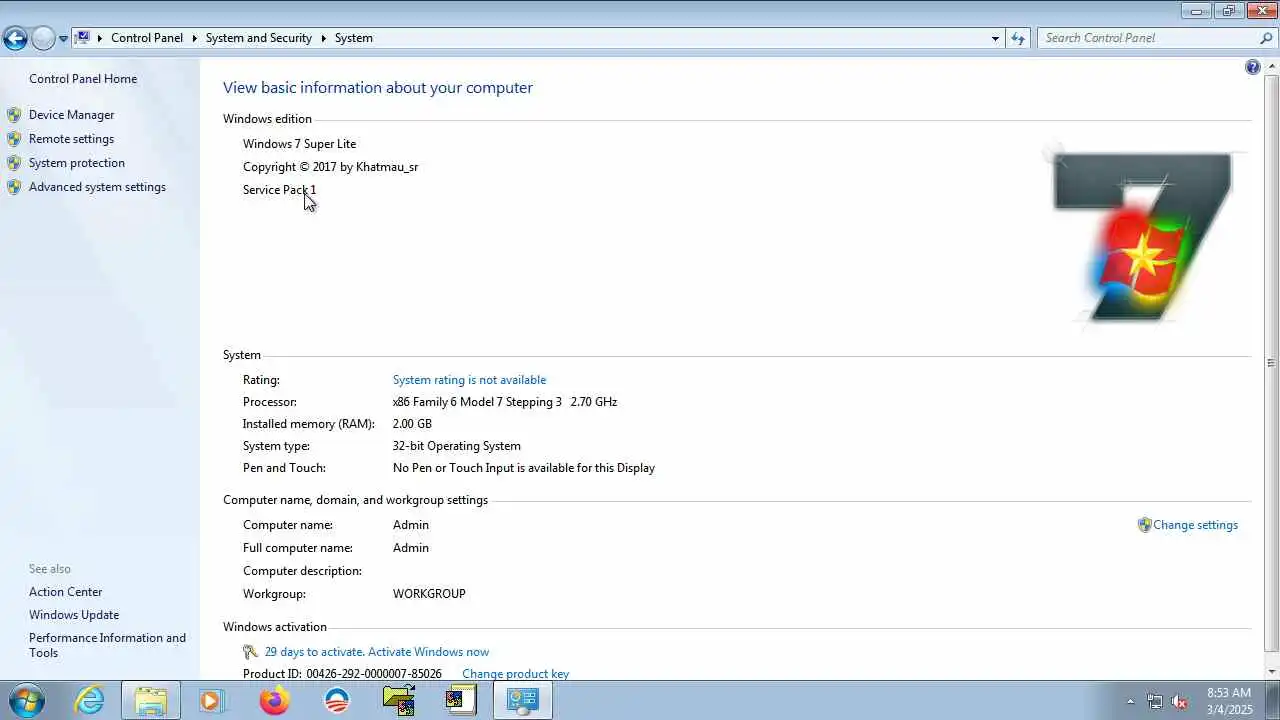Viewport: 1280px width, 720px height.
Task: Go back with the Back arrow
Action: tap(15, 38)
